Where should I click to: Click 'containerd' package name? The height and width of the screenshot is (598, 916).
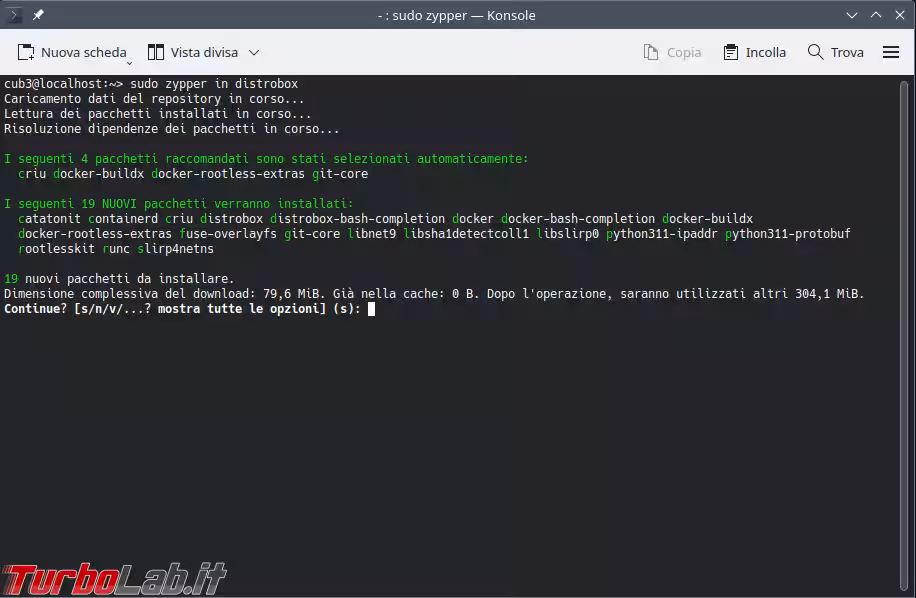click(123, 219)
